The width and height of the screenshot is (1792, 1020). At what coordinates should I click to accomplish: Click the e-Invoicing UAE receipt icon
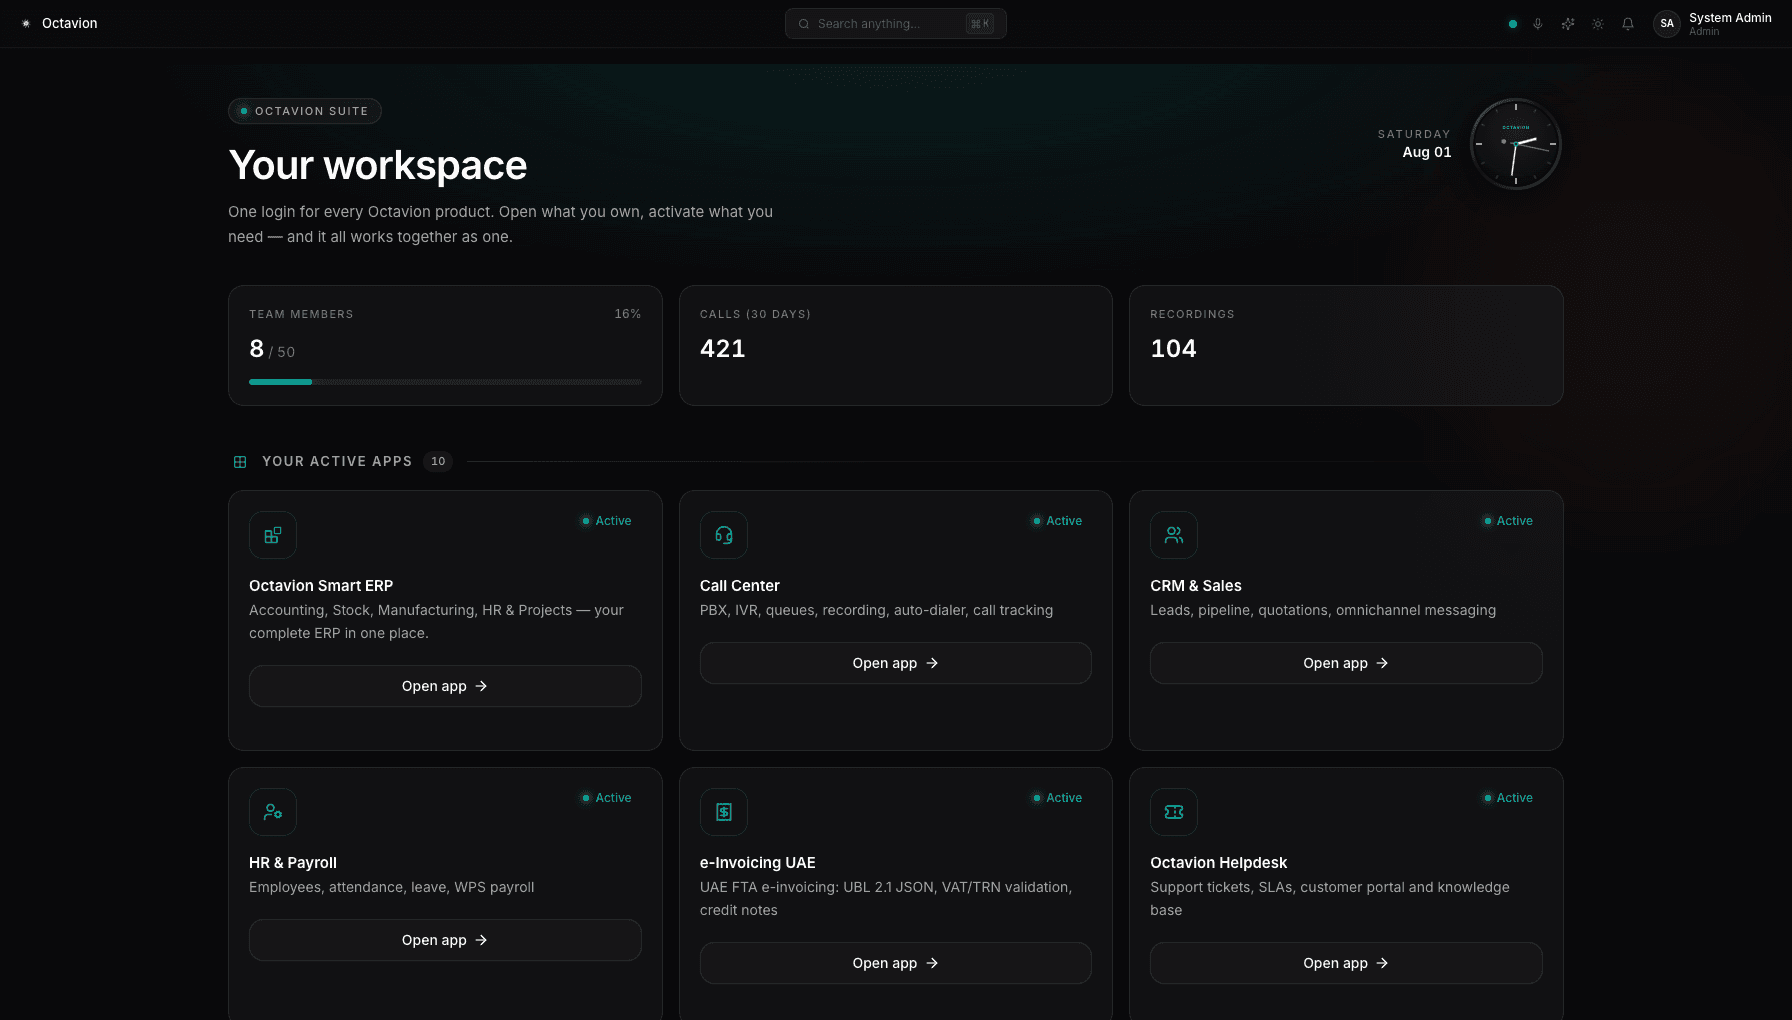tap(724, 812)
